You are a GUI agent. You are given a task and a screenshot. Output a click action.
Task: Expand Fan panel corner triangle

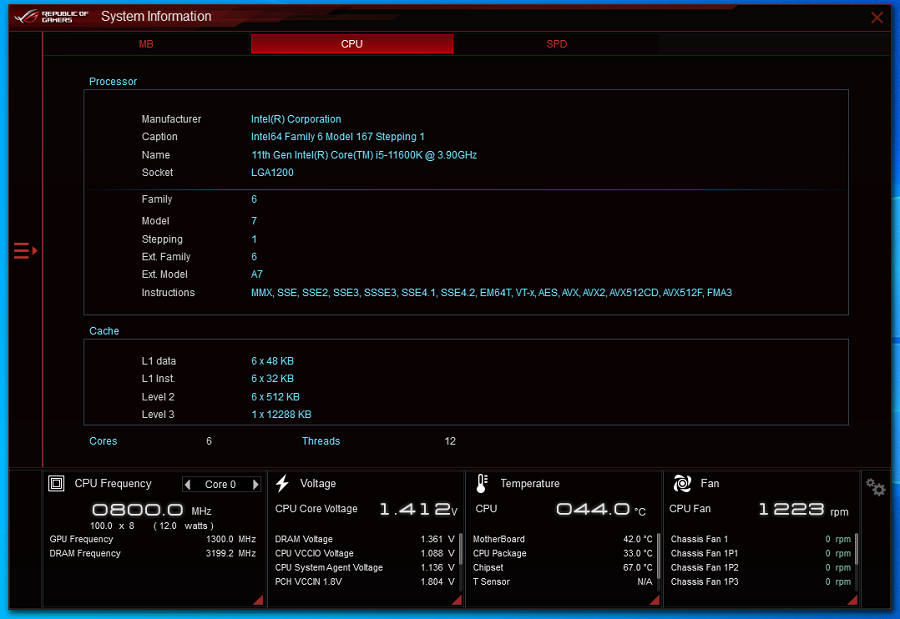point(852,599)
